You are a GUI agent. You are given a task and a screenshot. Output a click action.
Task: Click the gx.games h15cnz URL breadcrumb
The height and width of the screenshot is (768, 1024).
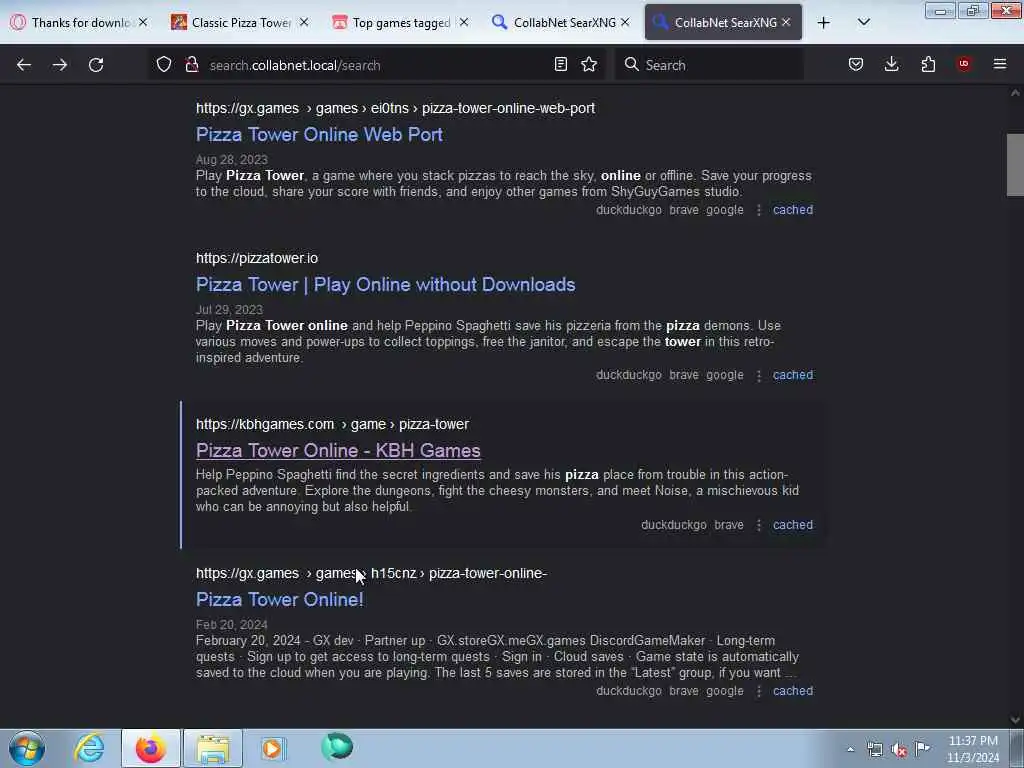[x=372, y=573]
